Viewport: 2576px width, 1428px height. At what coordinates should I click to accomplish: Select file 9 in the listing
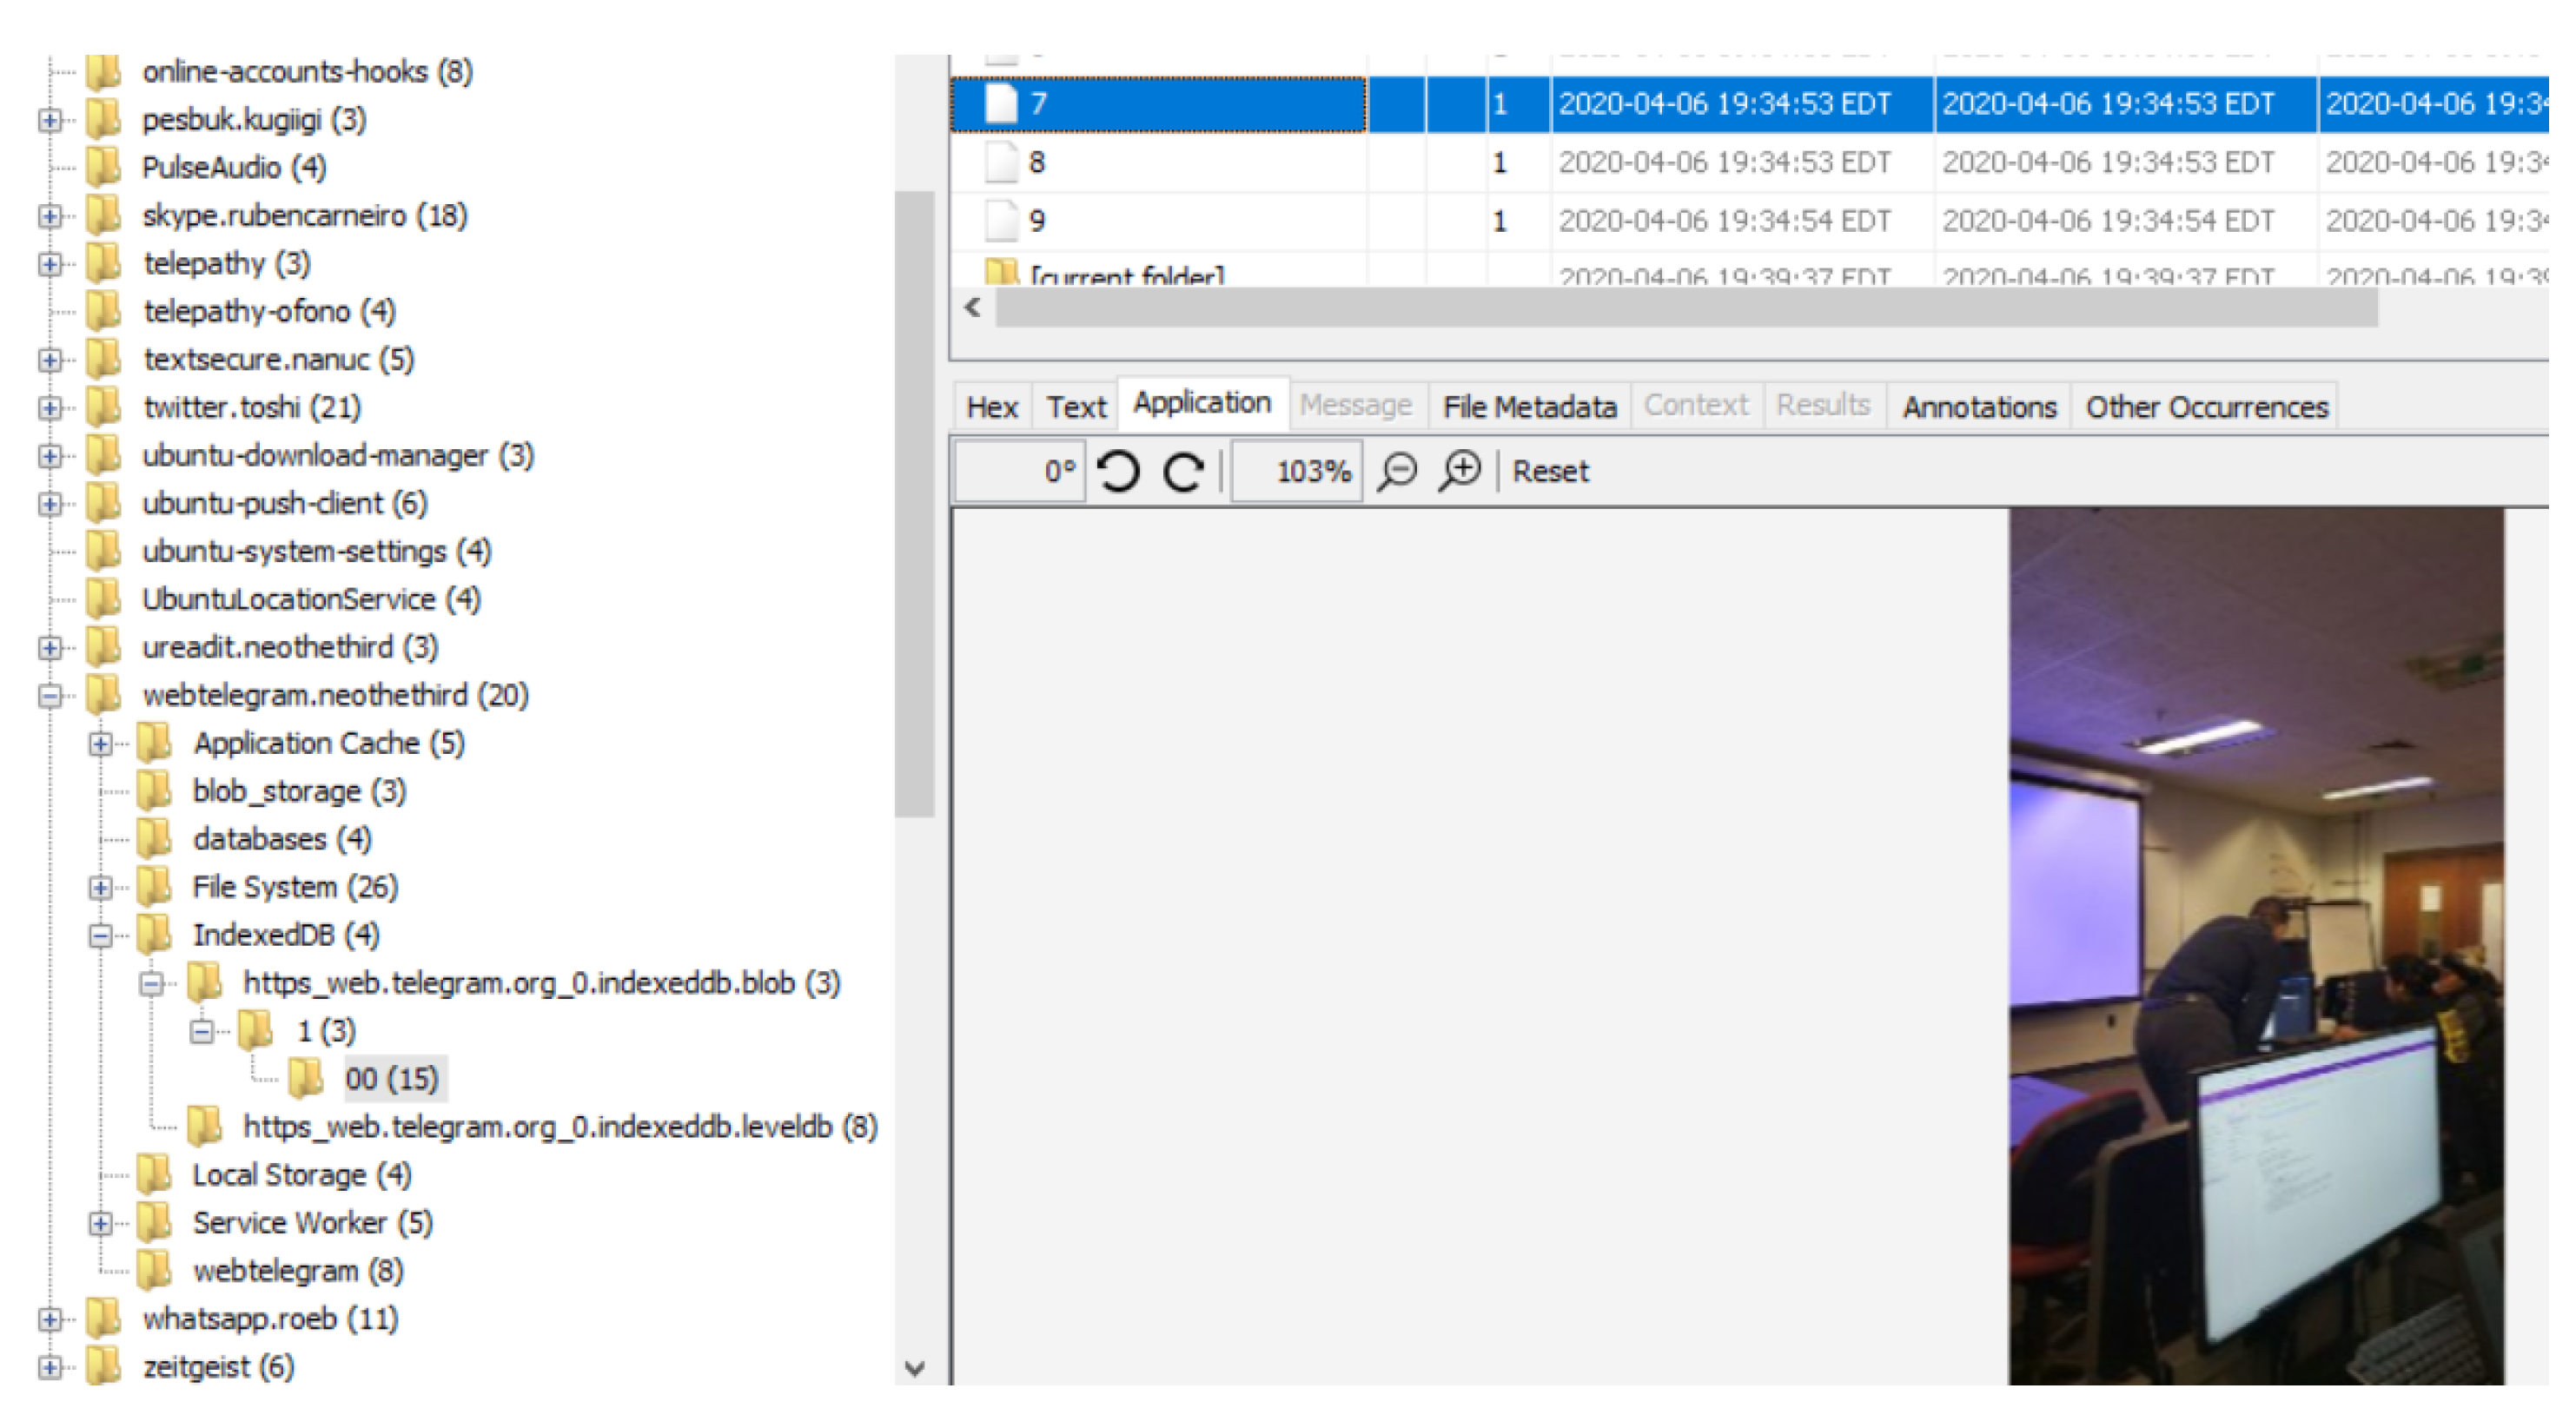(x=1037, y=221)
